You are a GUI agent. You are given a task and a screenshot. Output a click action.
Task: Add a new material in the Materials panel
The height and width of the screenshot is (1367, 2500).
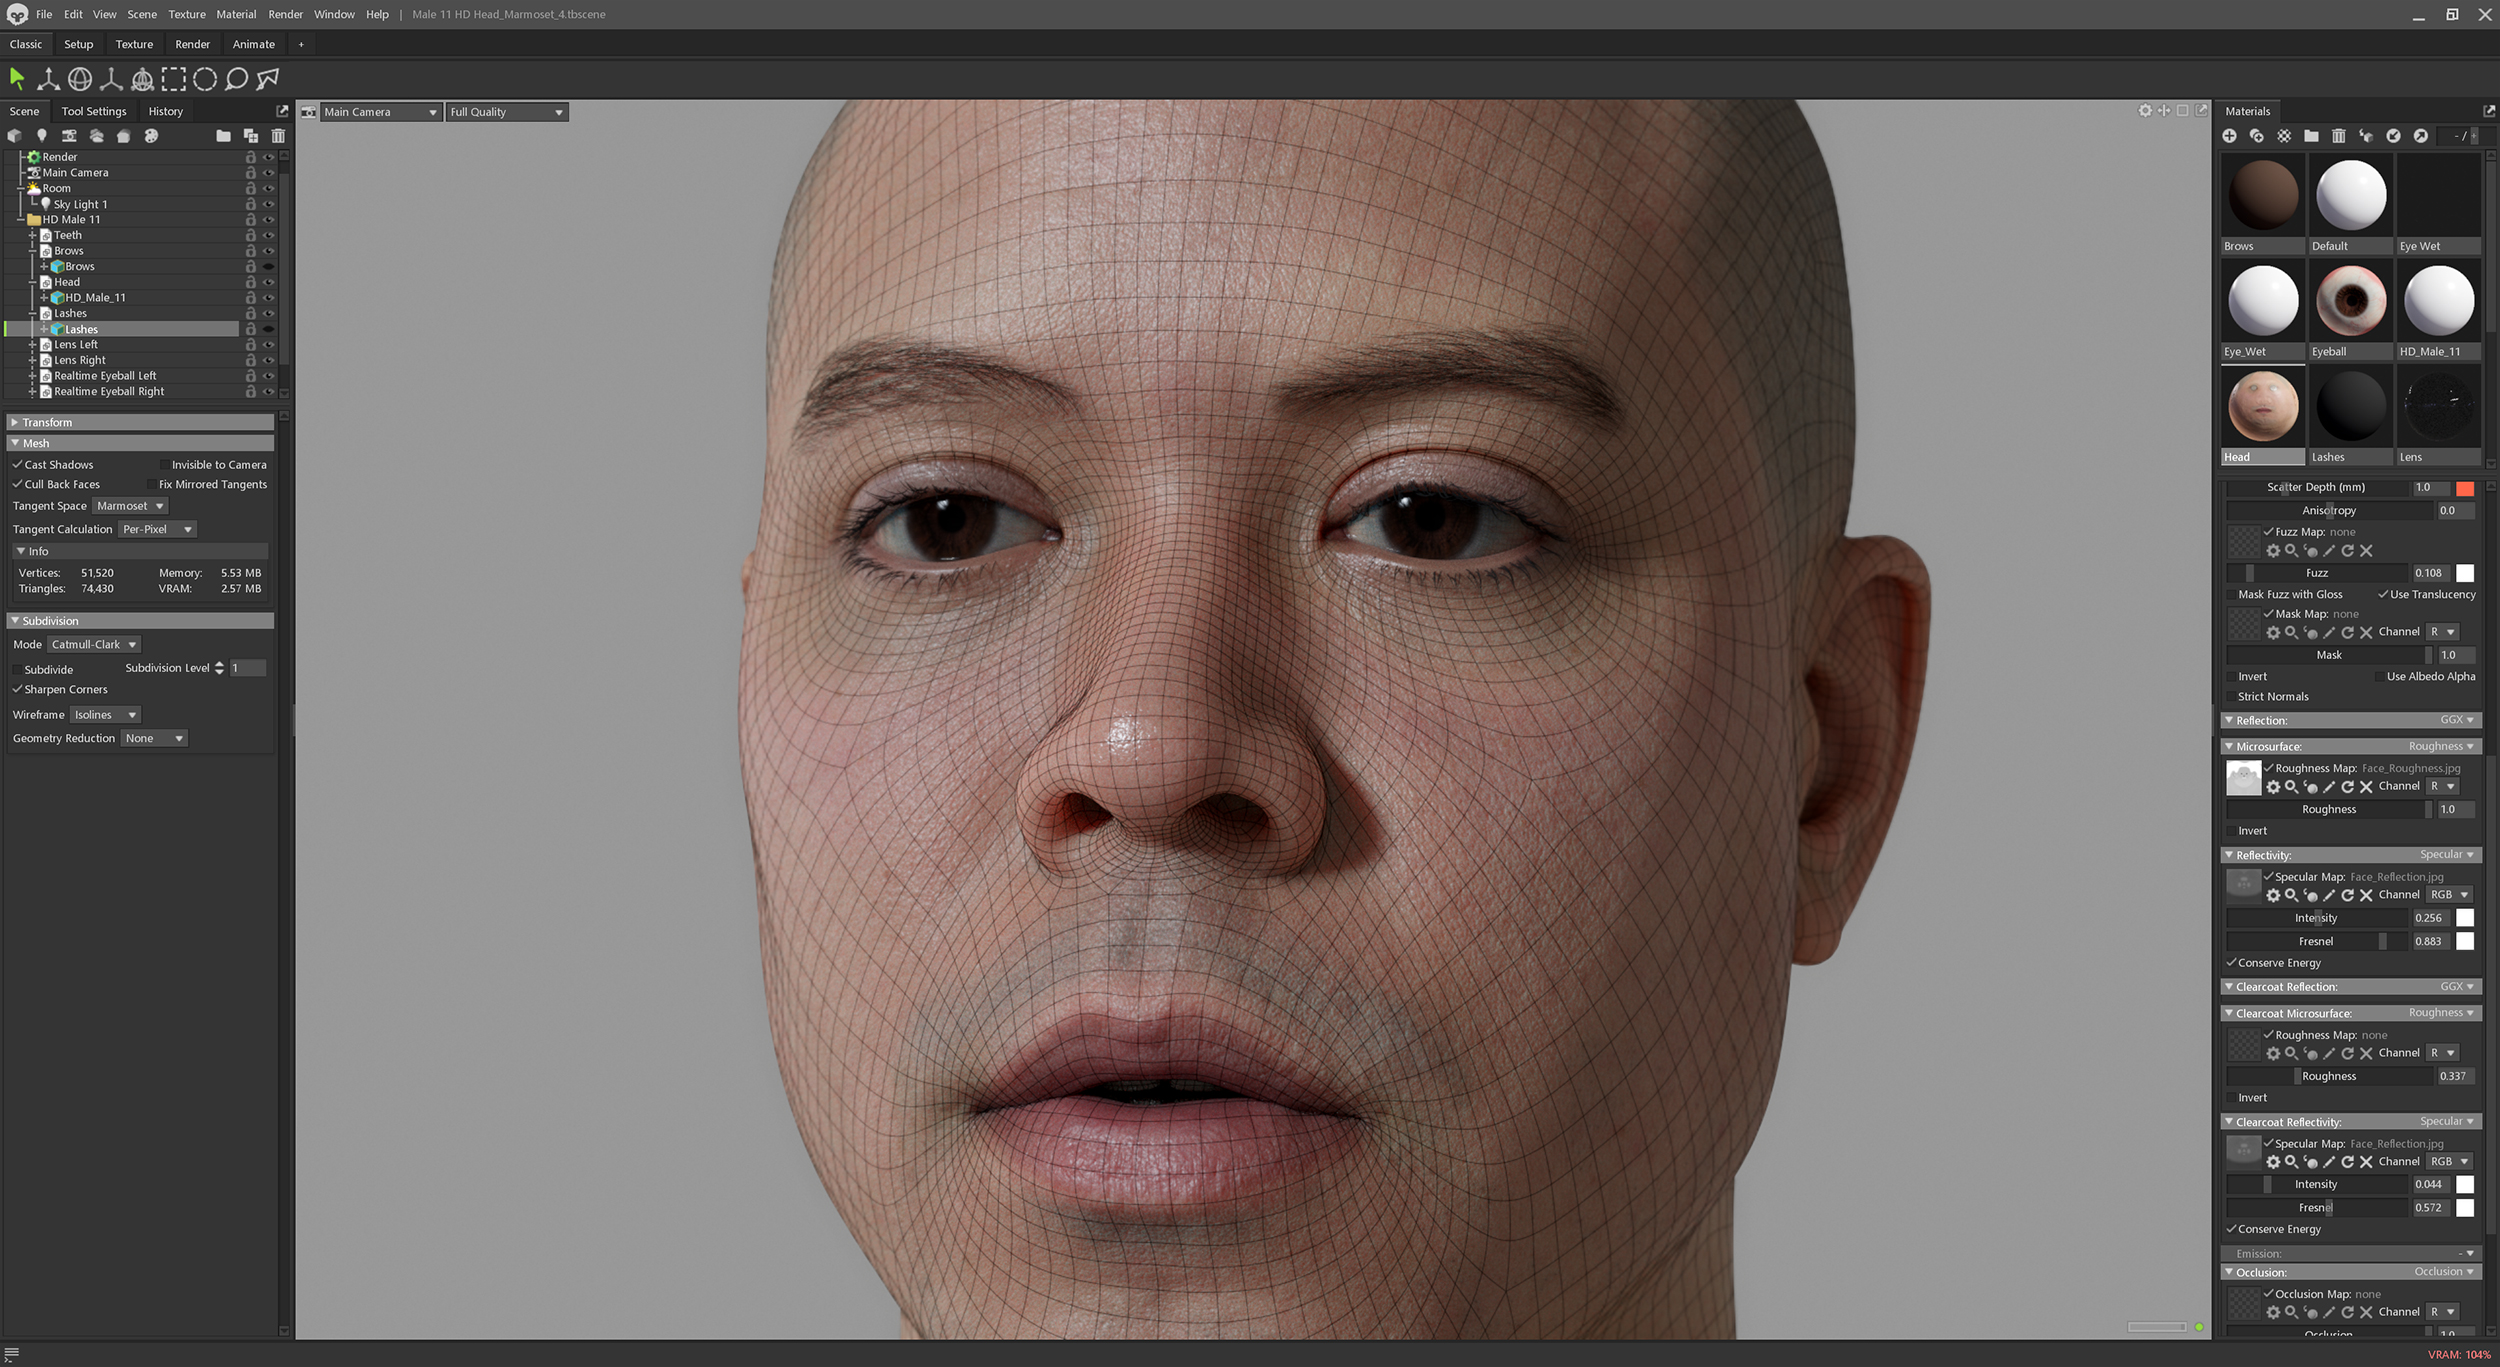click(2231, 136)
